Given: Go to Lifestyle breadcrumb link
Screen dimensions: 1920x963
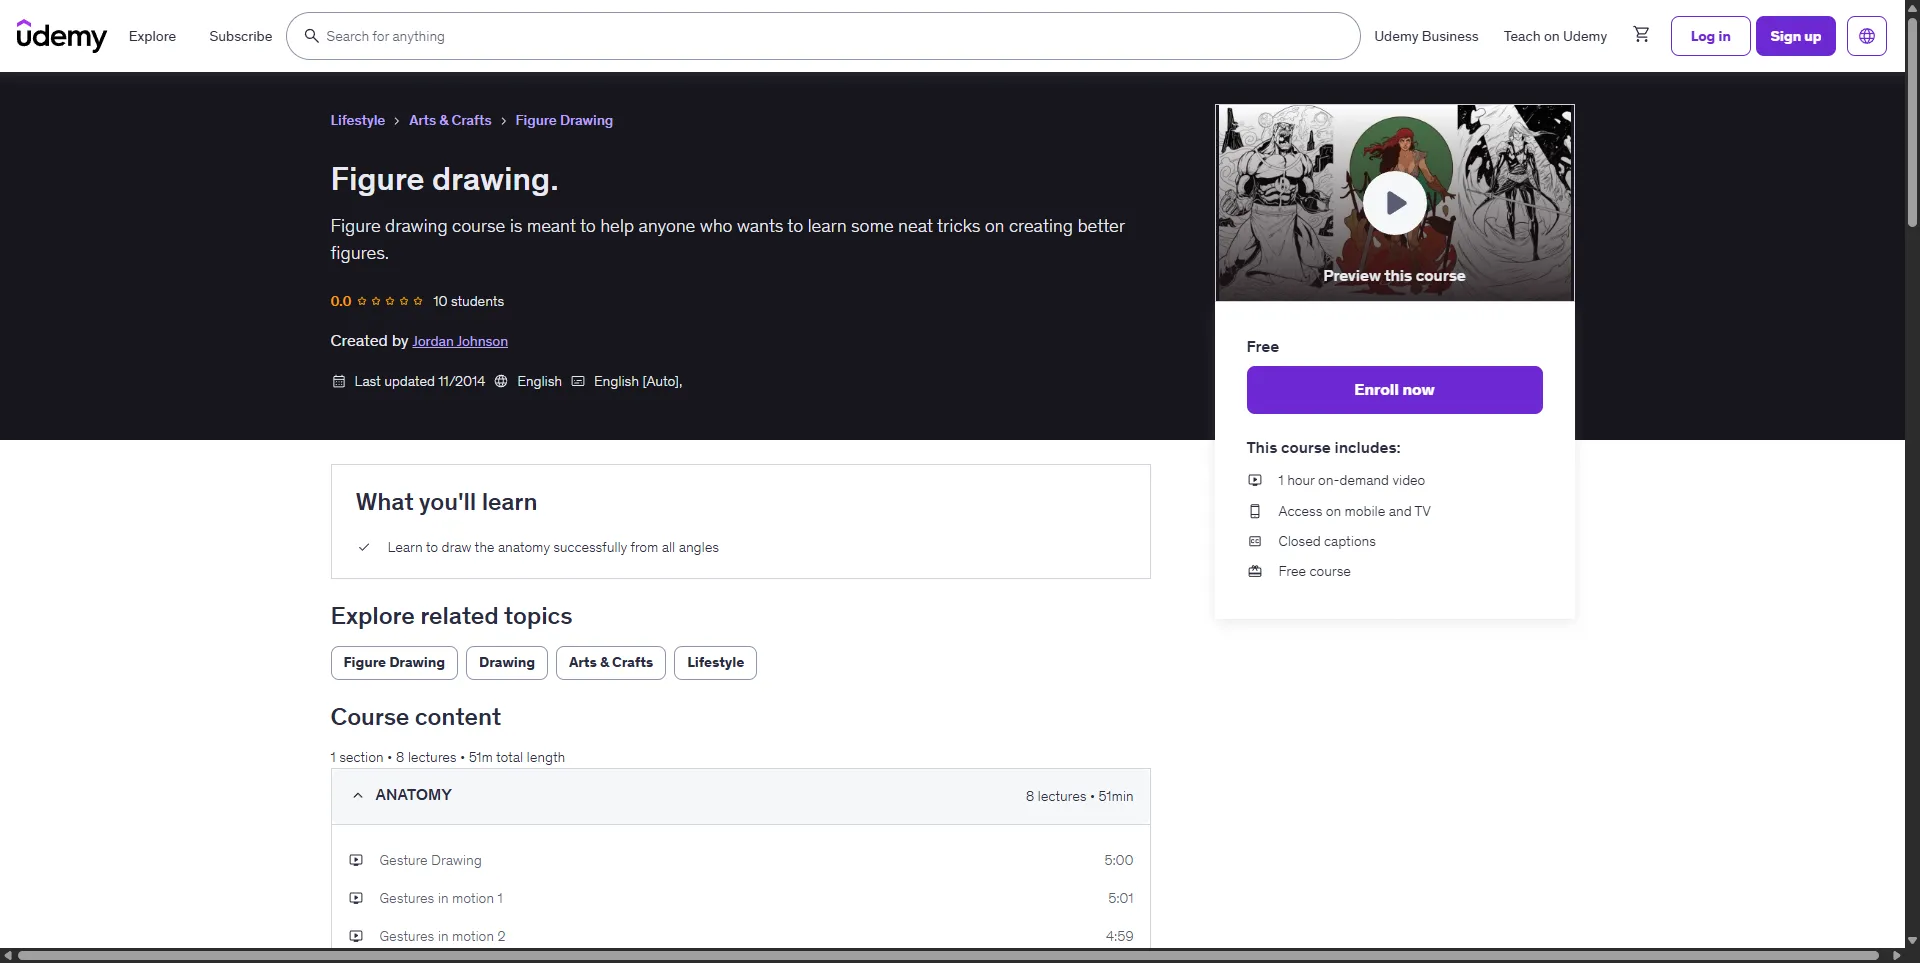Looking at the screenshot, I should (357, 120).
